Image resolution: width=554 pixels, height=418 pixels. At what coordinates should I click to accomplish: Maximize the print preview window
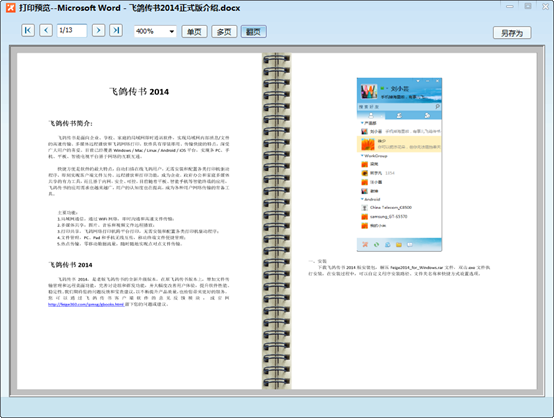pyautogui.click(x=528, y=6)
